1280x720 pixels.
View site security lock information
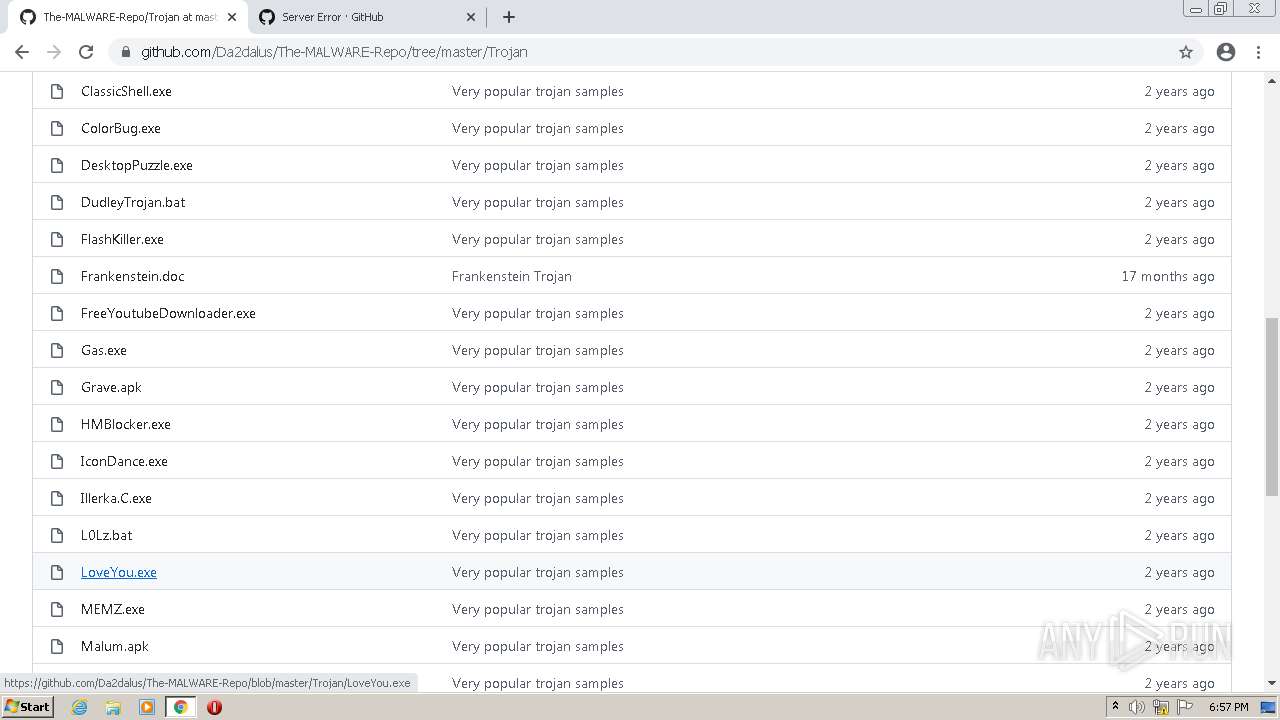point(125,52)
